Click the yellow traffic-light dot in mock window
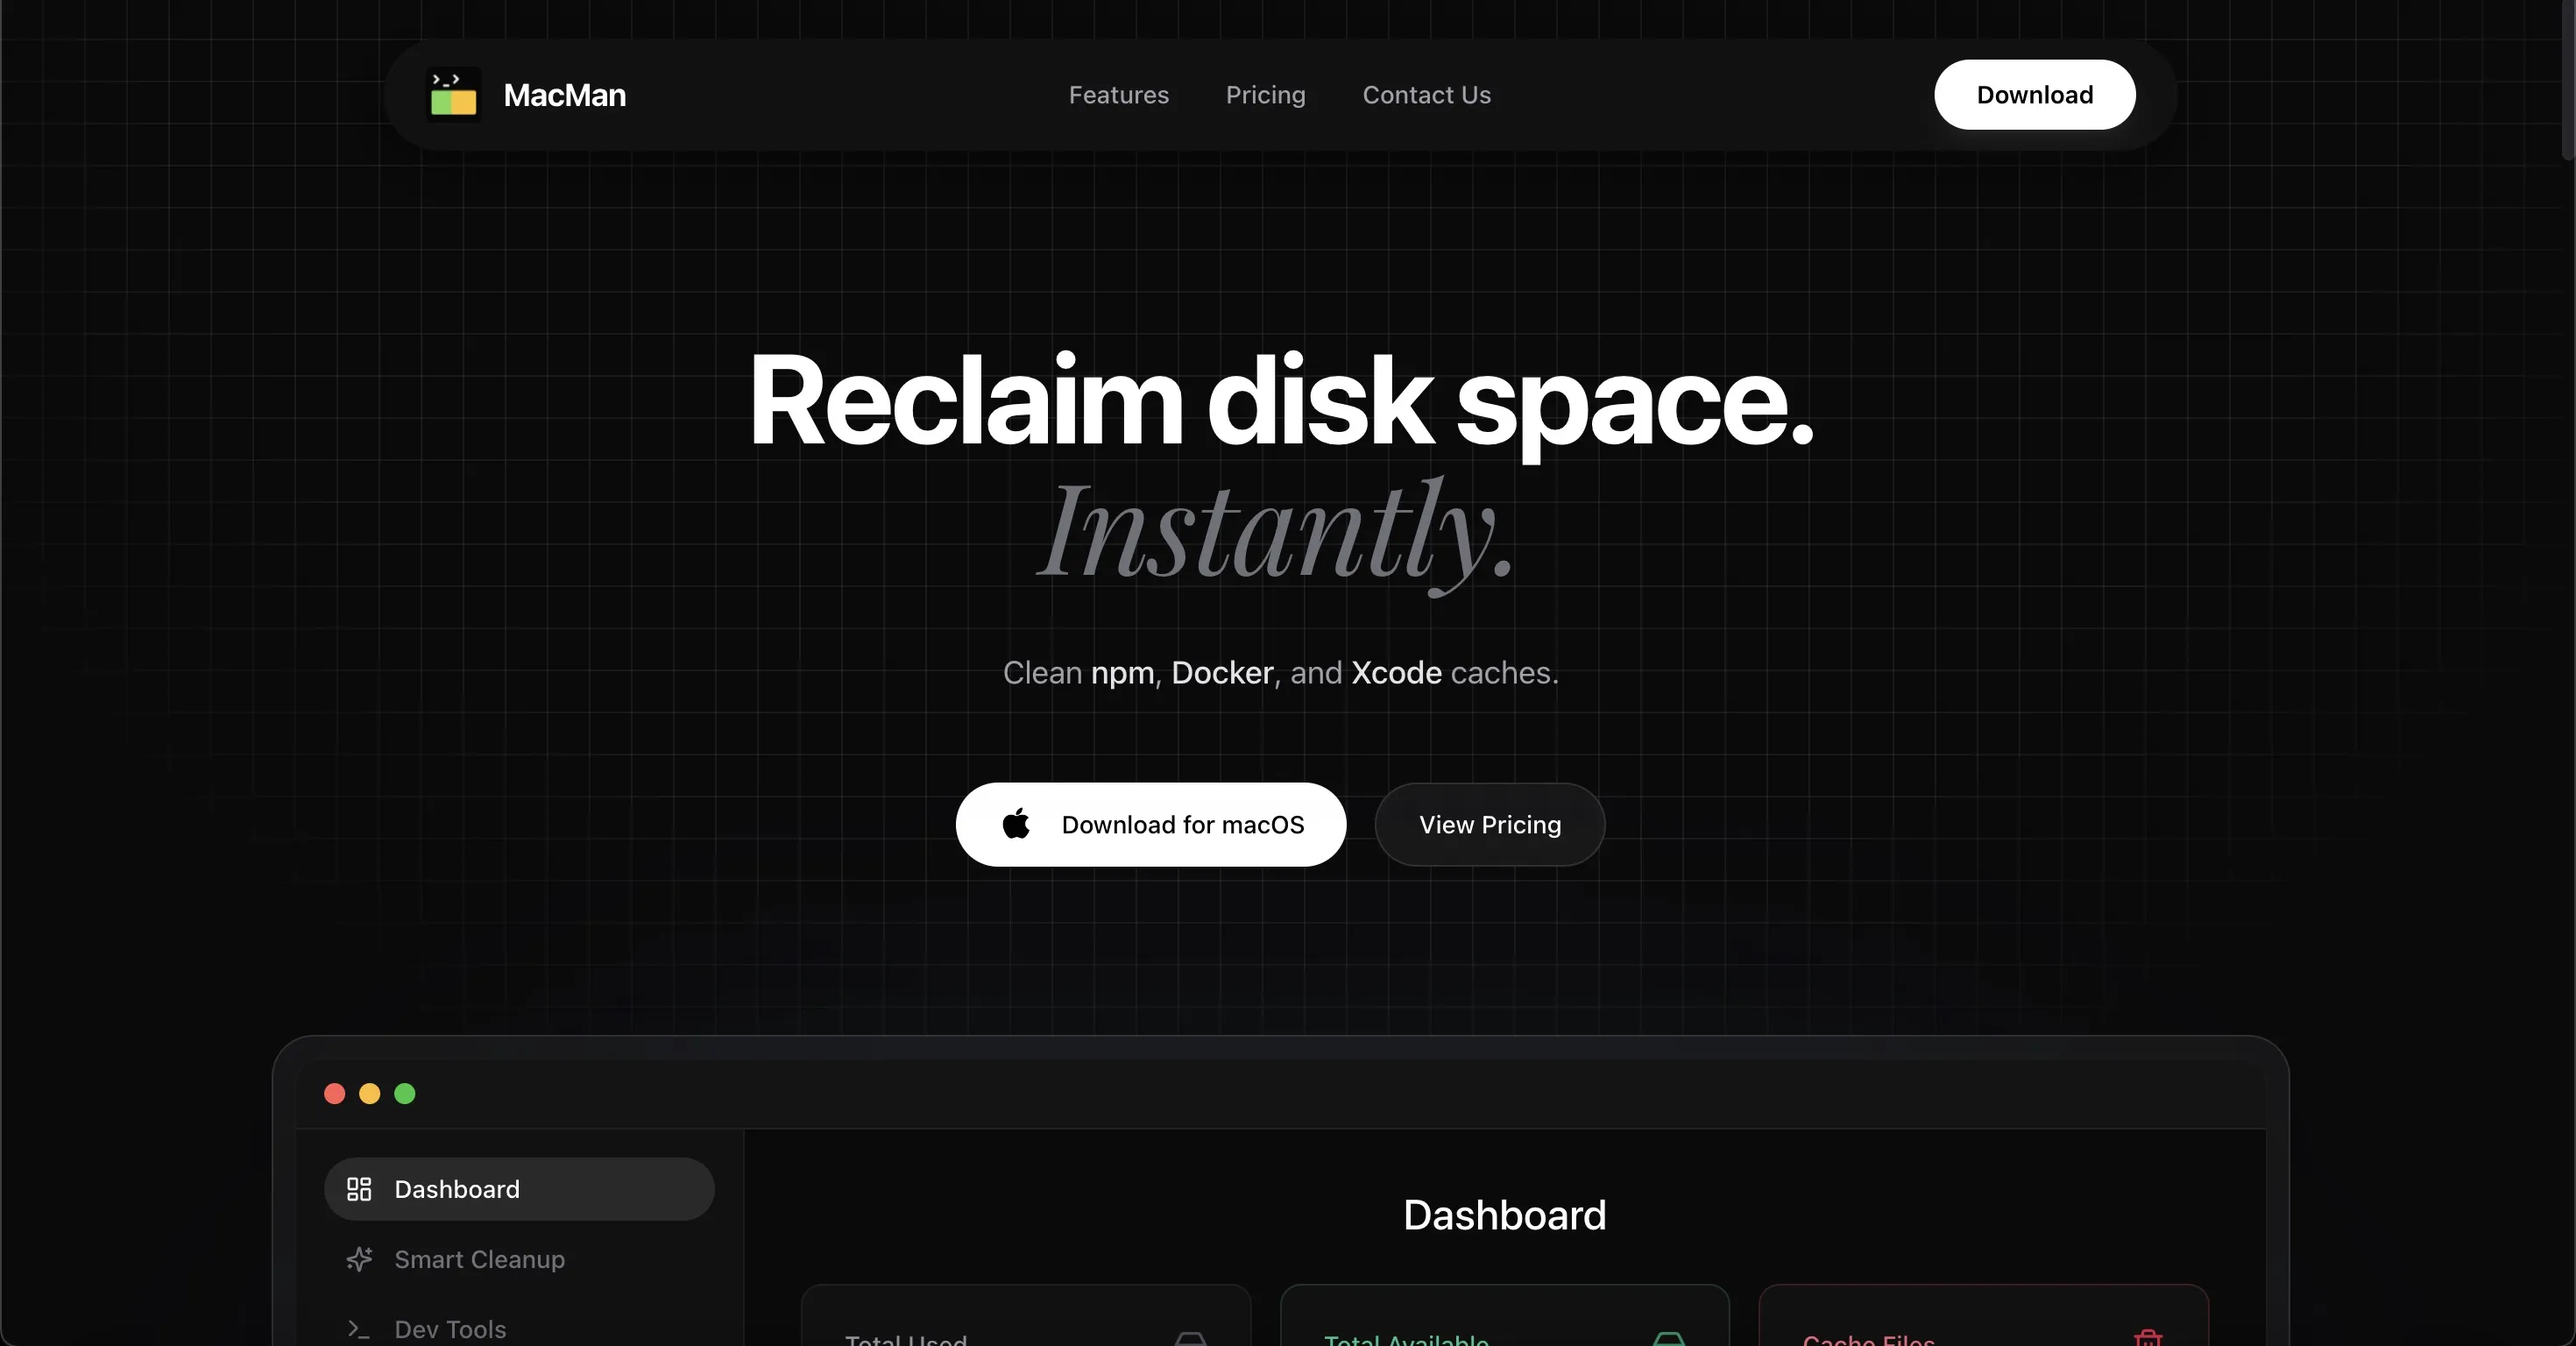The image size is (2576, 1346). pyautogui.click(x=370, y=1093)
